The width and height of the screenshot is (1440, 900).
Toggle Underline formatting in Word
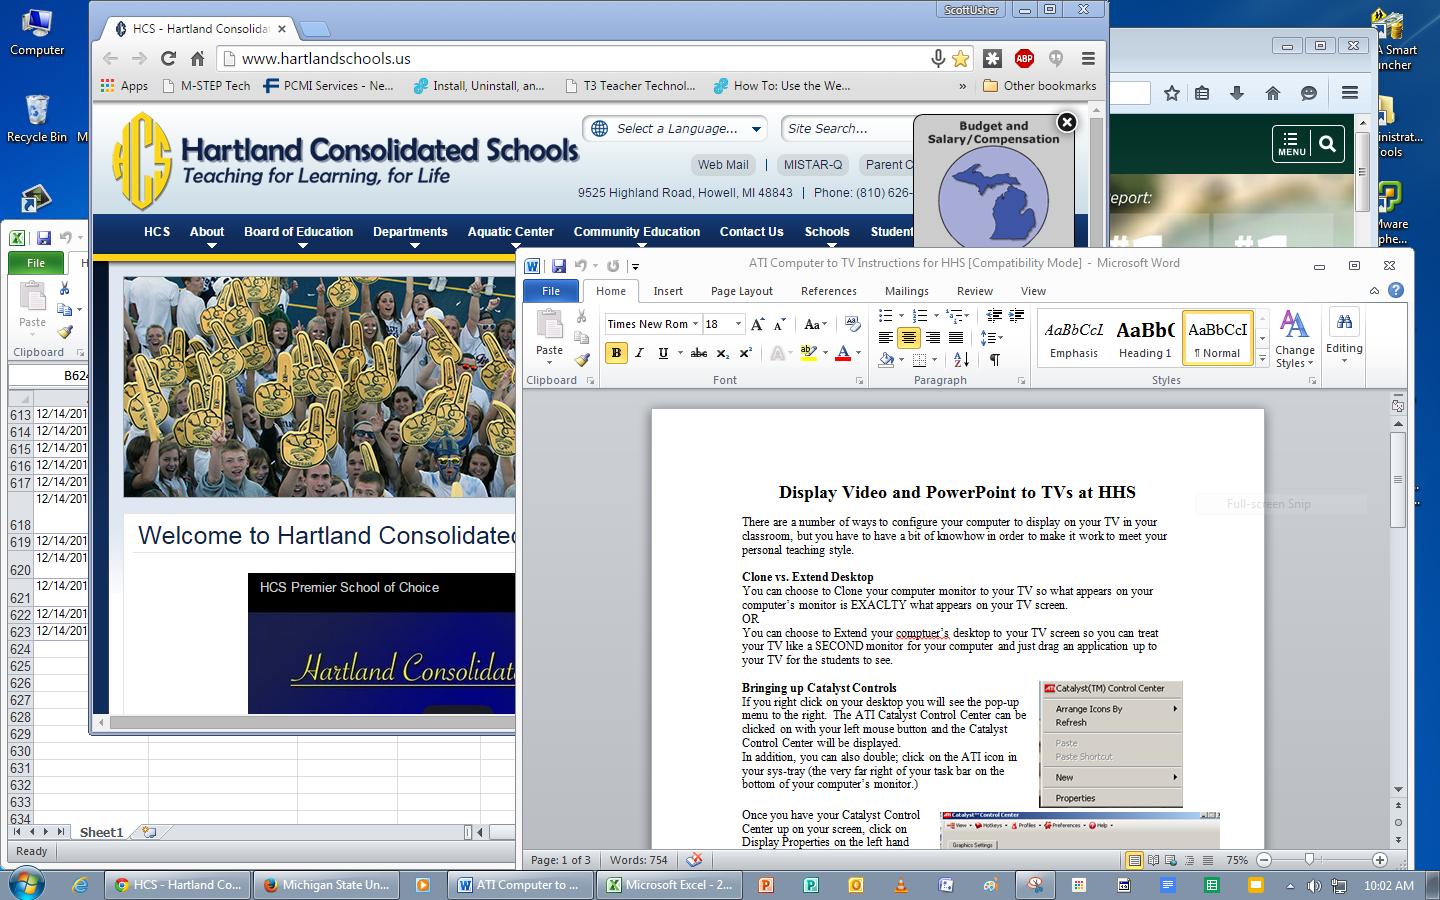point(663,353)
